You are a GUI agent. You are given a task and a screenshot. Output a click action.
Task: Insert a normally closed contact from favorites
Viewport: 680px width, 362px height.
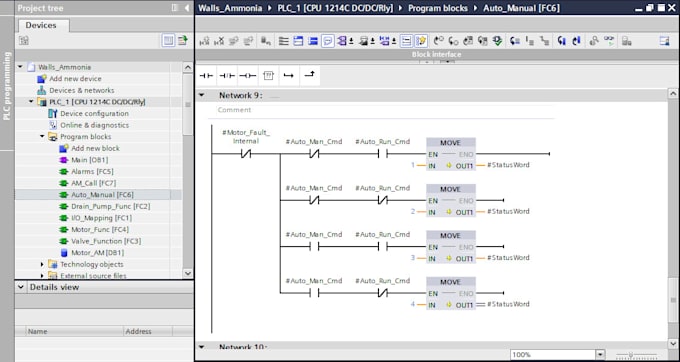pyautogui.click(x=227, y=76)
